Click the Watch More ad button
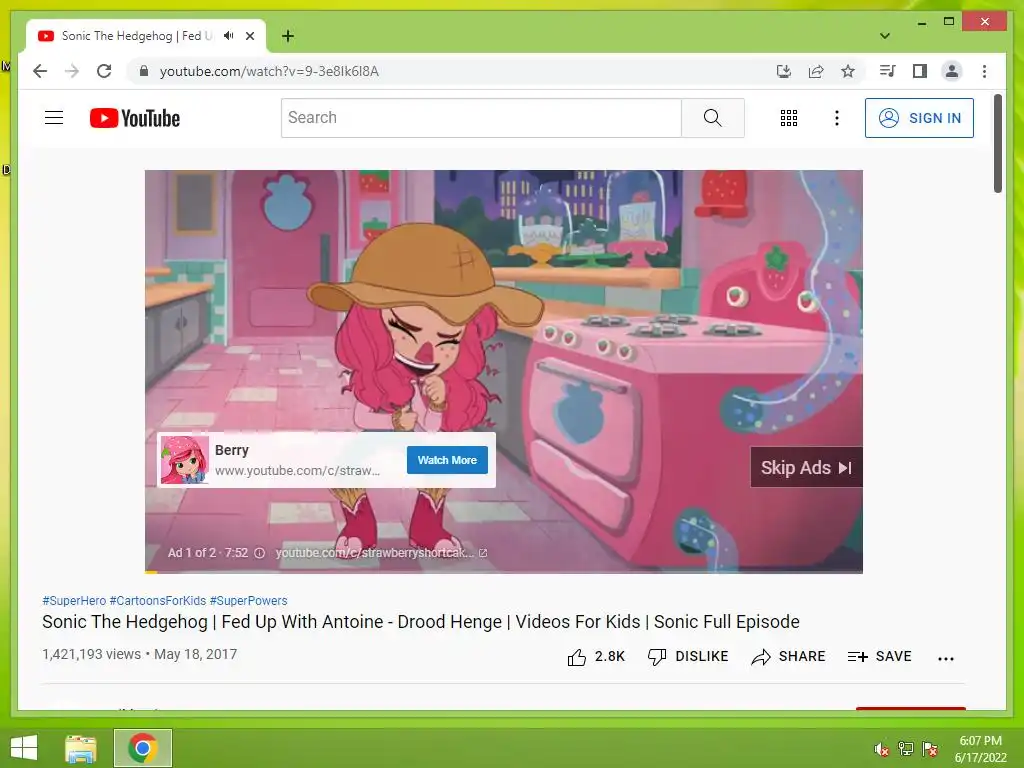The image size is (1024, 768). pos(447,460)
